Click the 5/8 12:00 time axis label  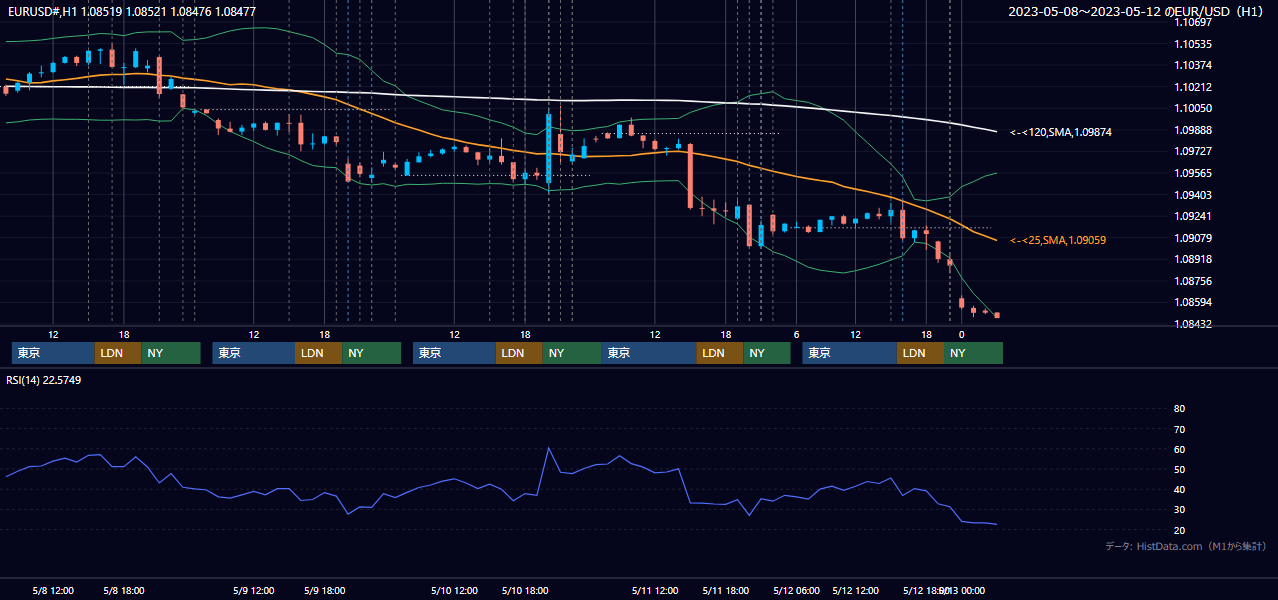tap(54, 591)
